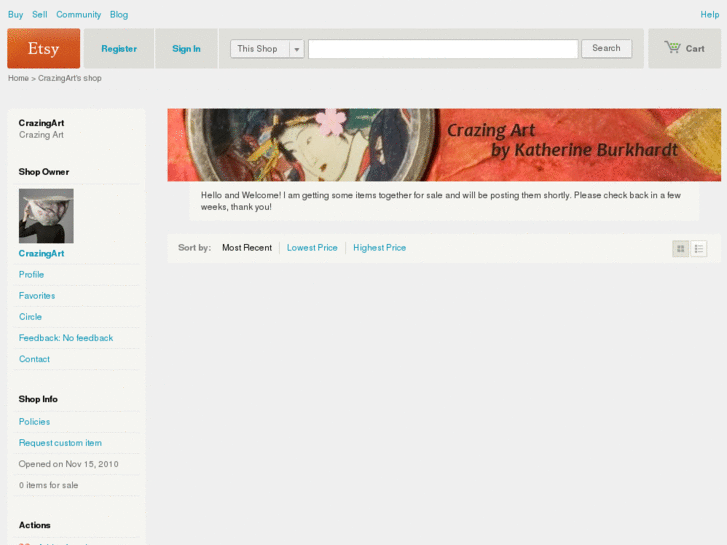This screenshot has height=545, width=727.
Task: Go to the Community section
Action: [78, 15]
